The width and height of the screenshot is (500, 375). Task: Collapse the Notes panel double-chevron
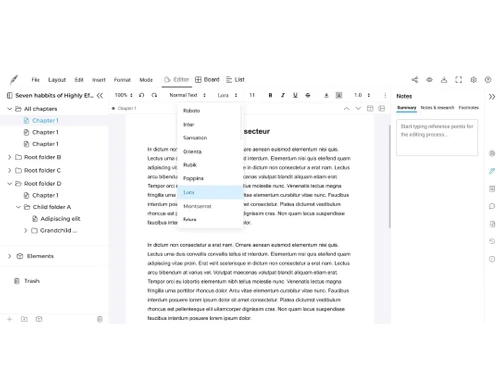pyautogui.click(x=492, y=97)
